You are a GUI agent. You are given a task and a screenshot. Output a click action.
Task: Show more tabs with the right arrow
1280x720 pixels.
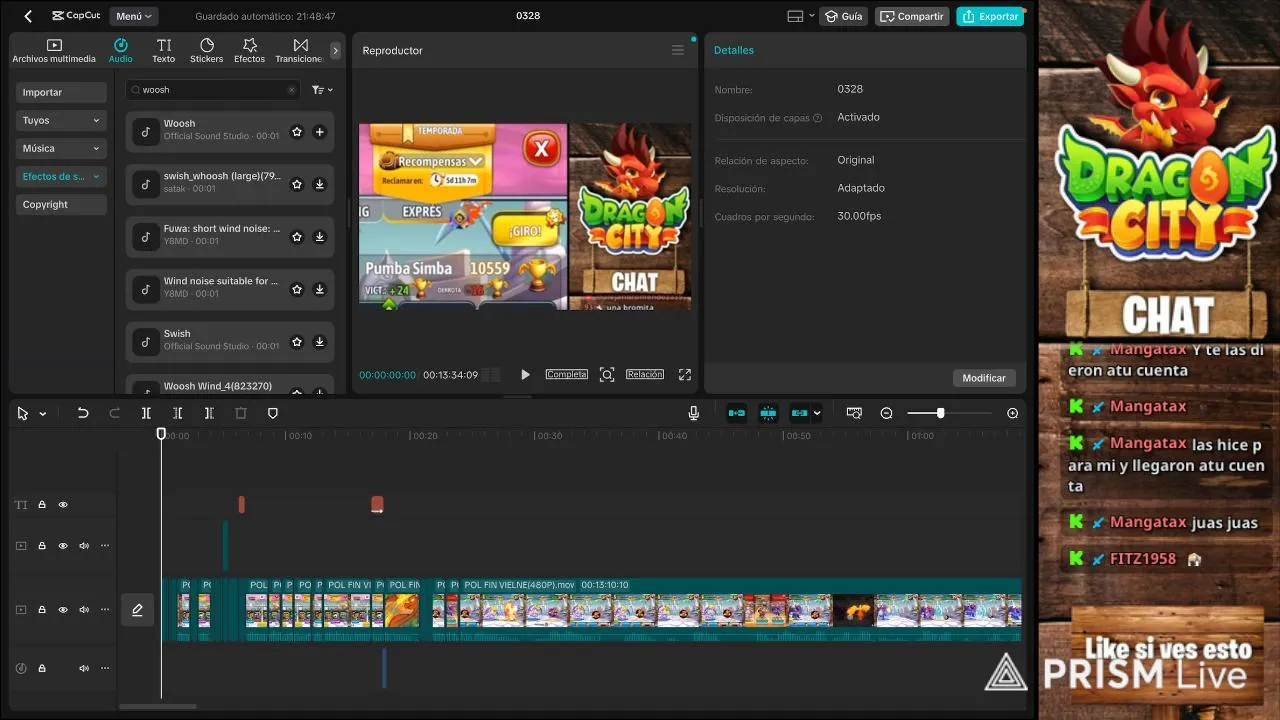click(336, 50)
